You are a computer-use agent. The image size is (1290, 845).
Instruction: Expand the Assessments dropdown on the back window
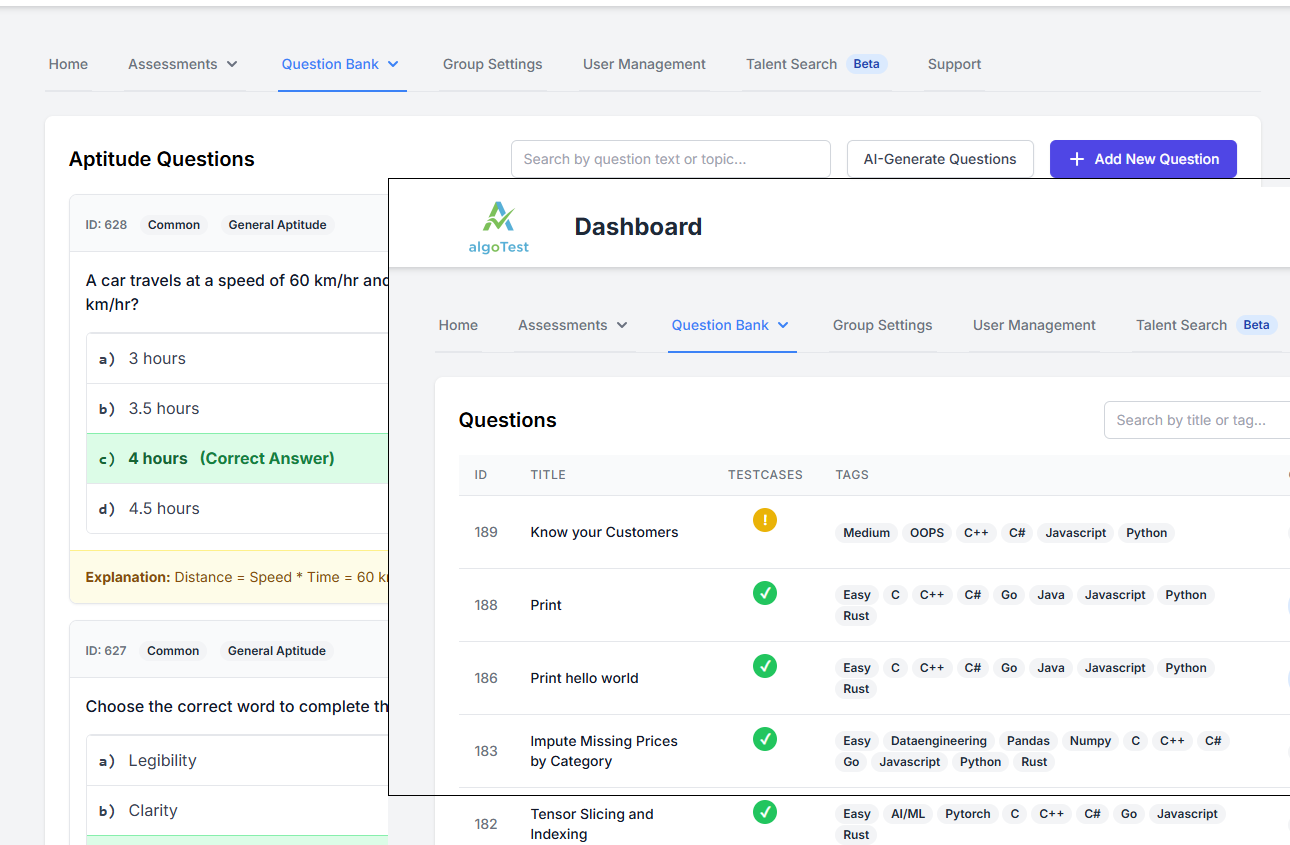183,63
